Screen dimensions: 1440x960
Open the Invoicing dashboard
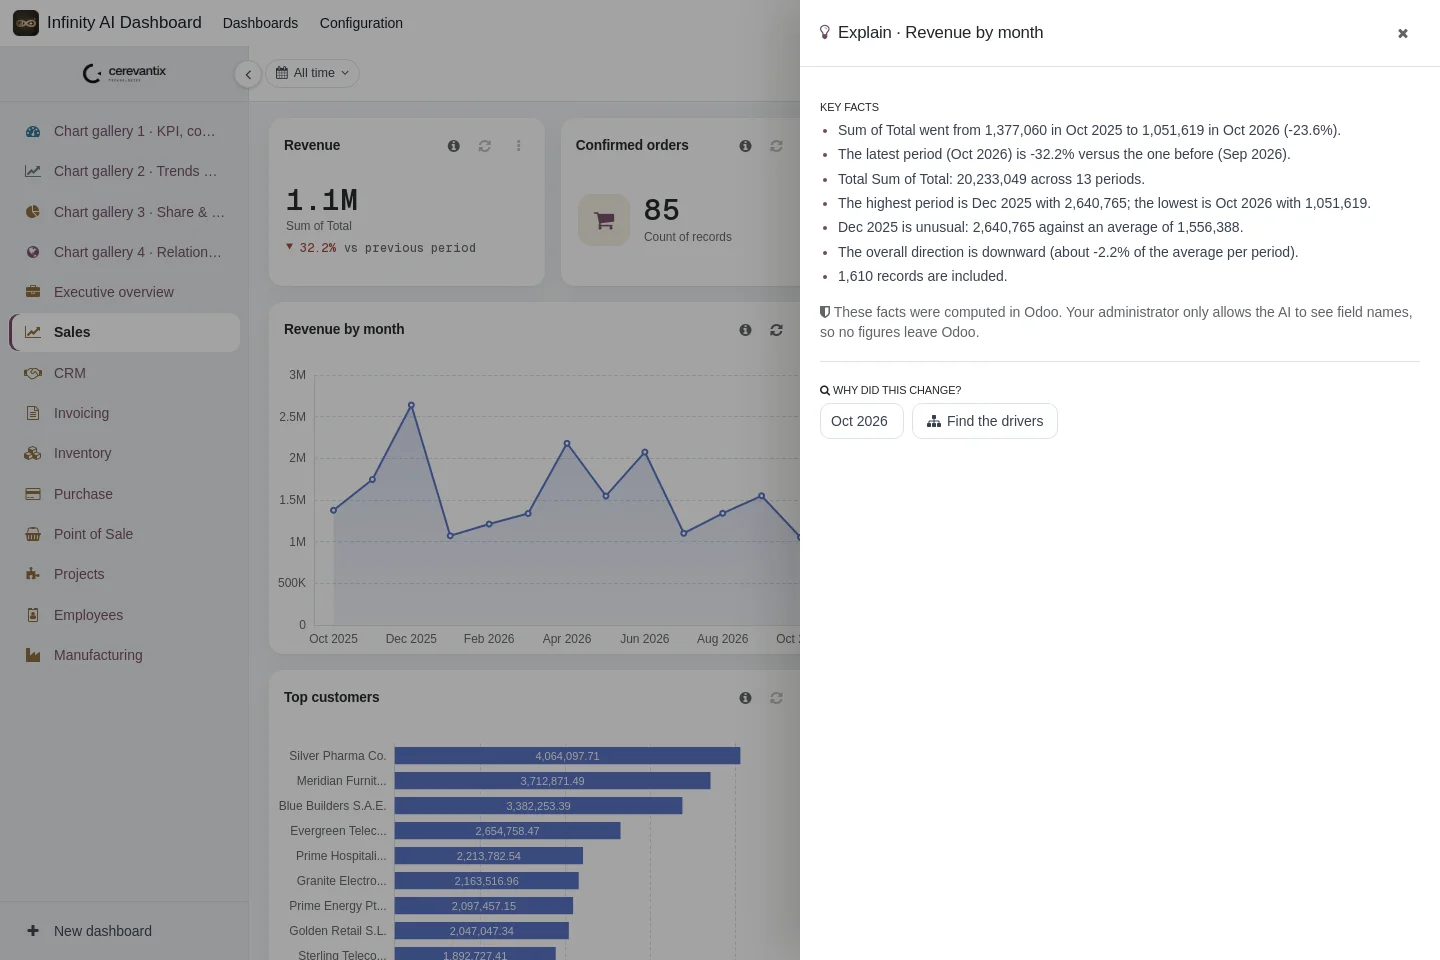point(124,413)
